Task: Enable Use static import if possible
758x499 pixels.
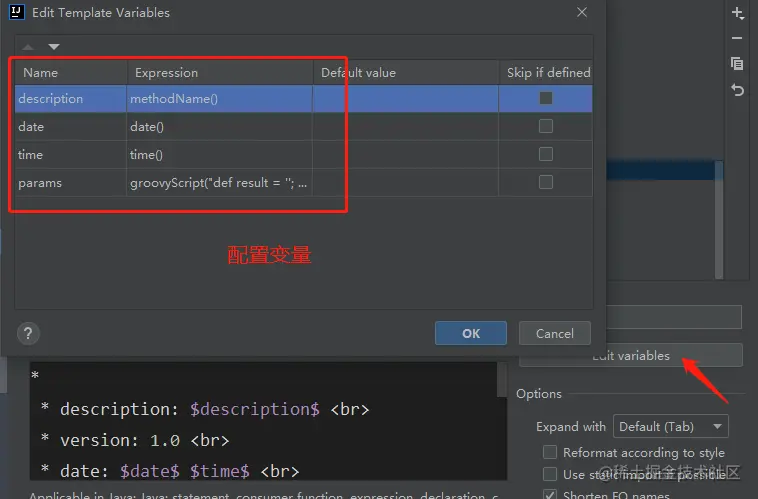Action: pyautogui.click(x=550, y=474)
